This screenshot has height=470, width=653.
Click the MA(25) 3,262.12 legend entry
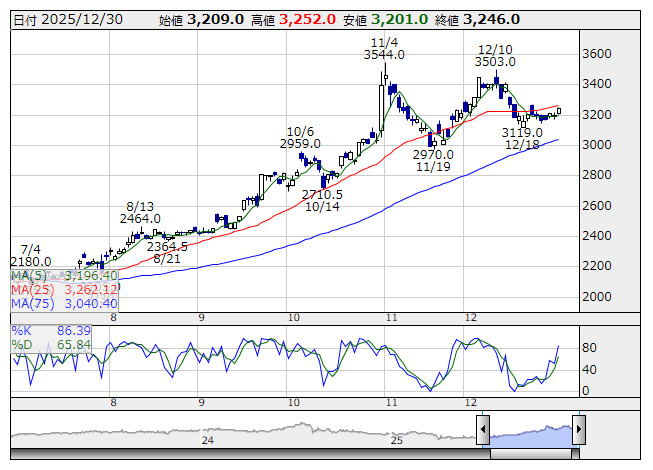click(64, 289)
